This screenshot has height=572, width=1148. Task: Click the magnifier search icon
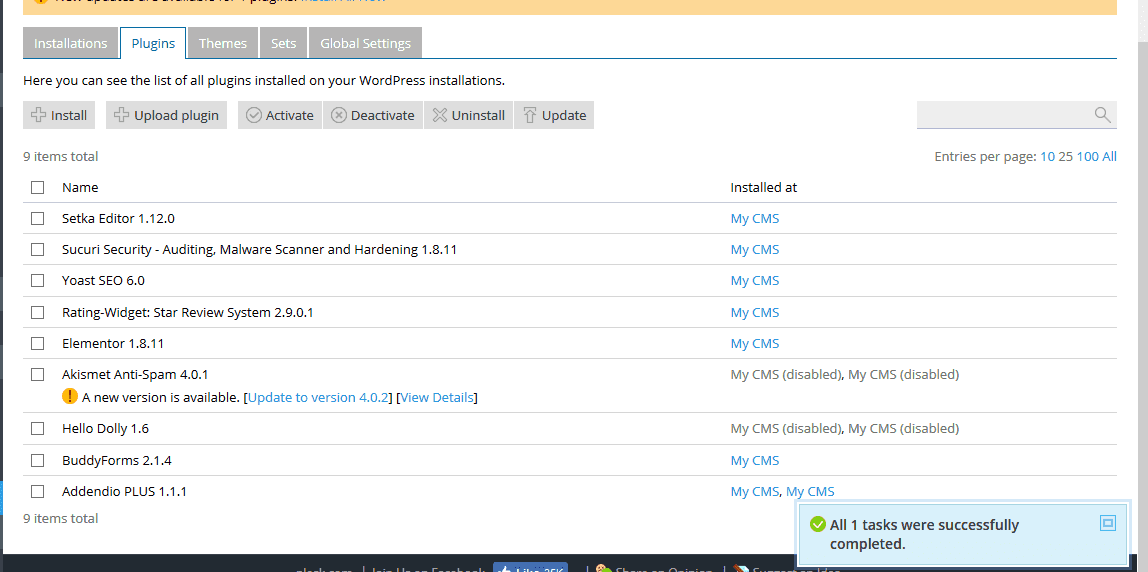pos(1102,114)
